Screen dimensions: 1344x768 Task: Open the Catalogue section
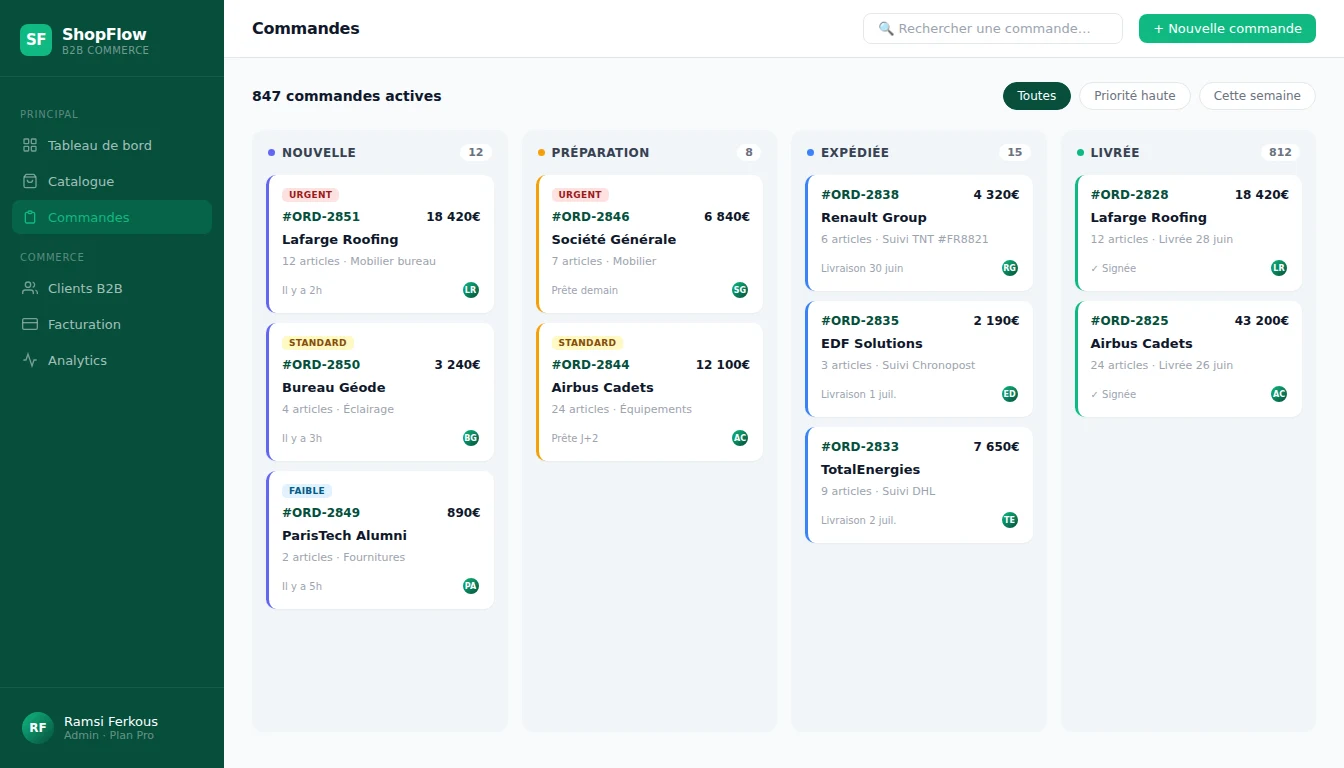click(112, 181)
